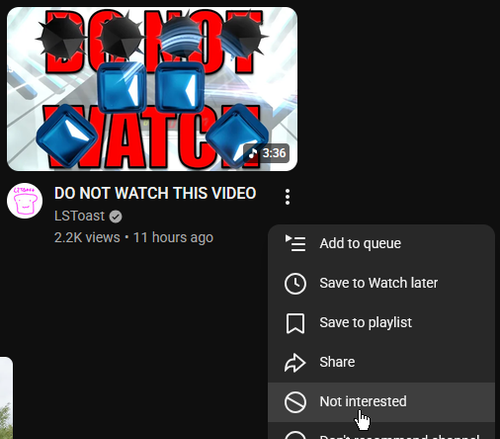Image resolution: width=500 pixels, height=439 pixels.
Task: Choose Save to Watch later
Action: coord(381,283)
